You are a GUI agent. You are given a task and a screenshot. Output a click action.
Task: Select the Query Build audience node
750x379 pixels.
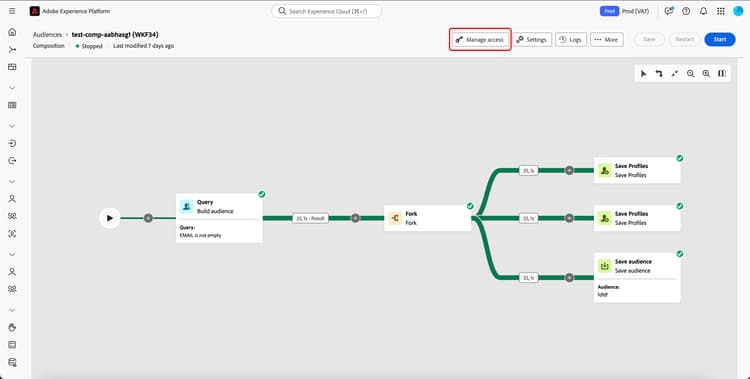click(219, 218)
